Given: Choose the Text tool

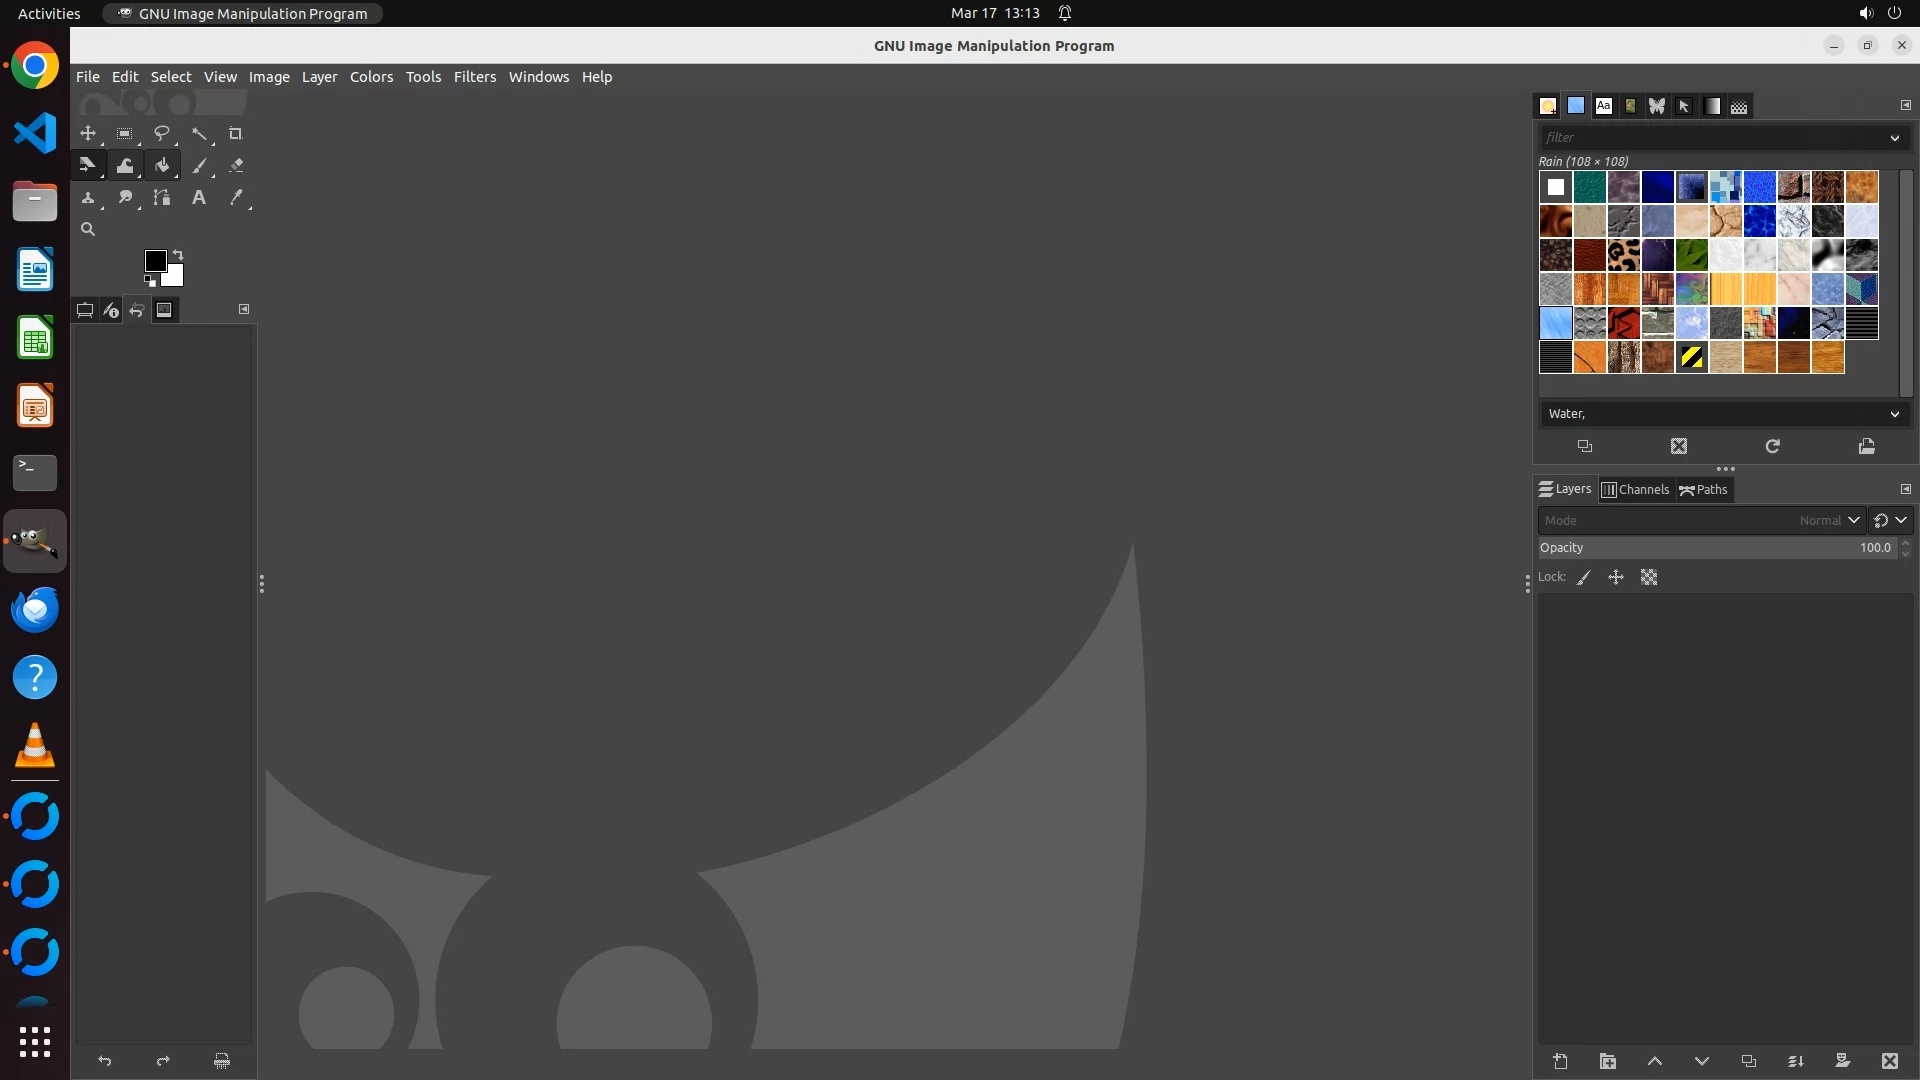Looking at the screenshot, I should point(199,198).
